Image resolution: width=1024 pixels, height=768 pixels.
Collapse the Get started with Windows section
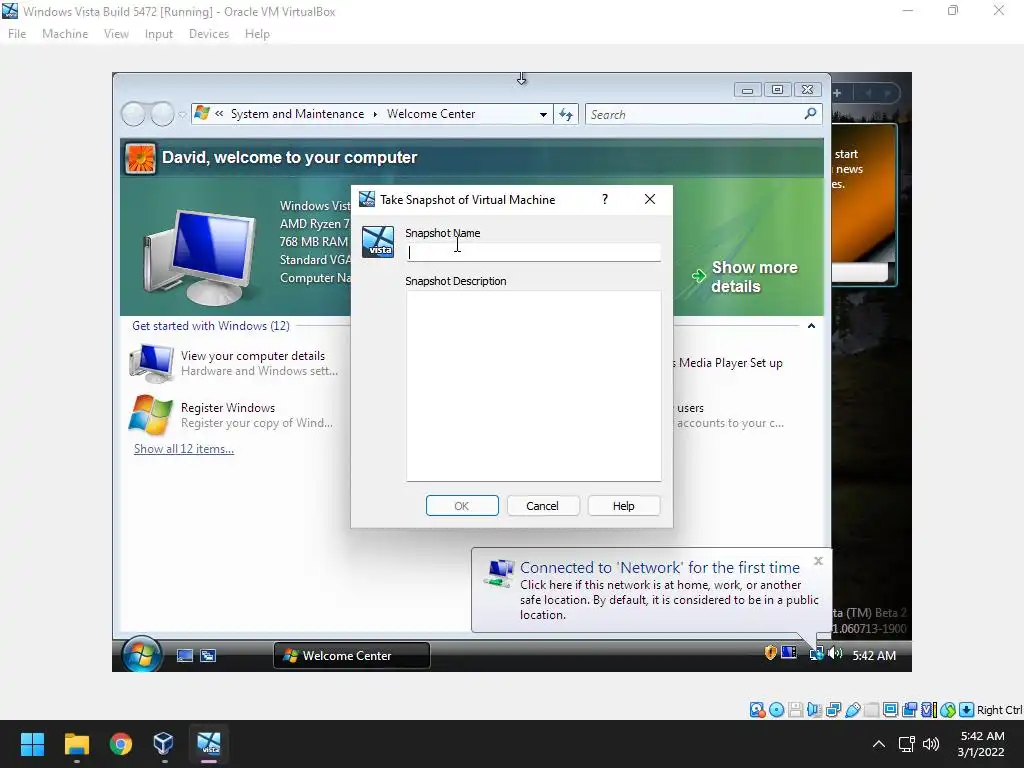(811, 325)
